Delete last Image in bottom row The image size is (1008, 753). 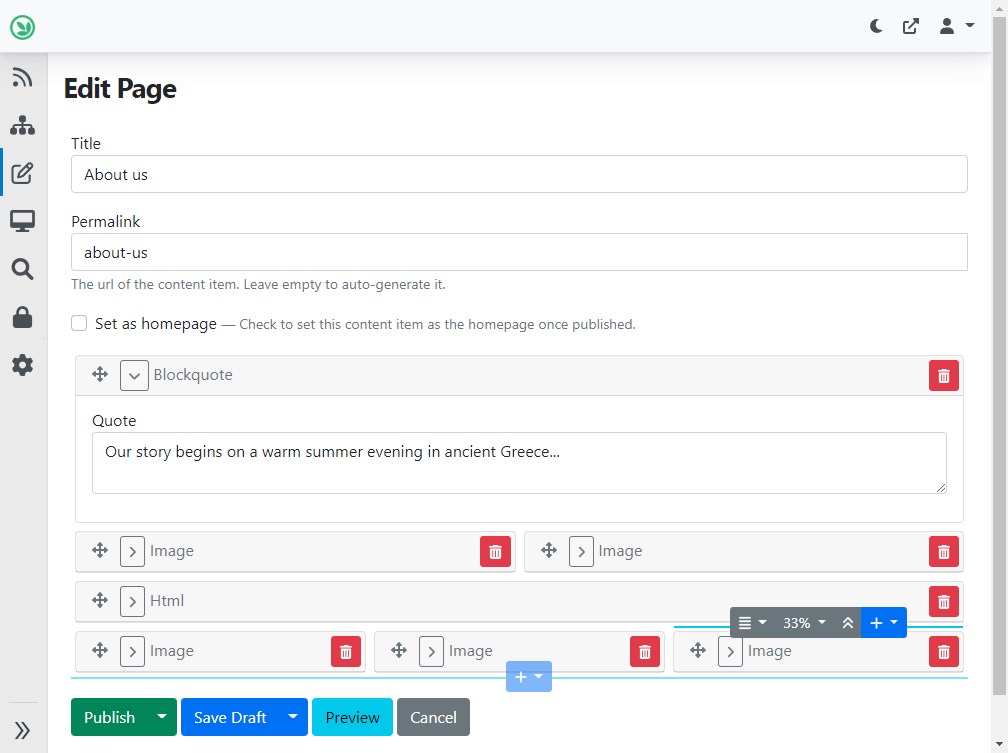pyautogui.click(x=944, y=652)
